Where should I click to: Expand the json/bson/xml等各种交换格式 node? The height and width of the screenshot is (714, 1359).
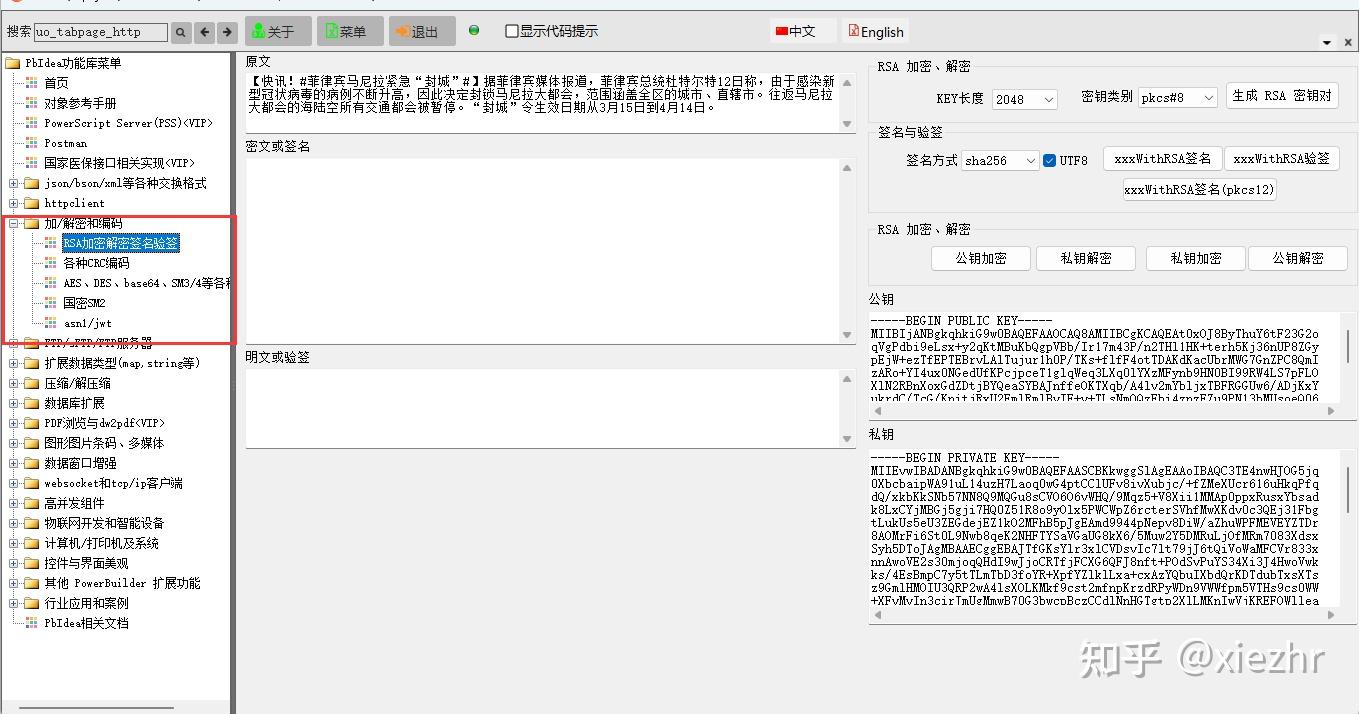click(x=14, y=183)
